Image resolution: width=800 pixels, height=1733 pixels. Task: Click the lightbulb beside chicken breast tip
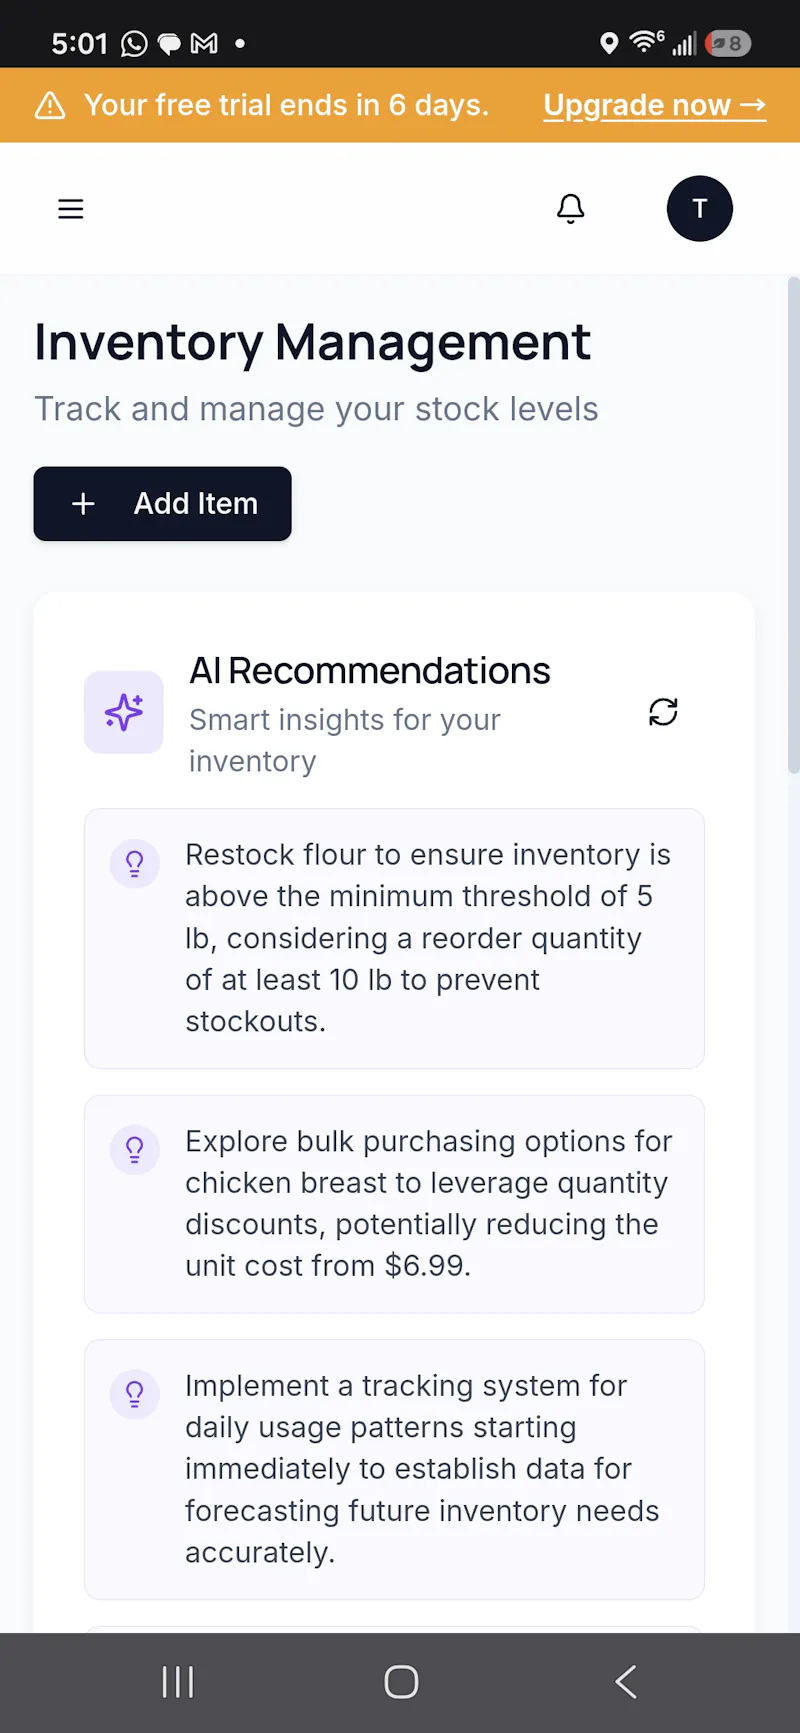coord(135,1150)
